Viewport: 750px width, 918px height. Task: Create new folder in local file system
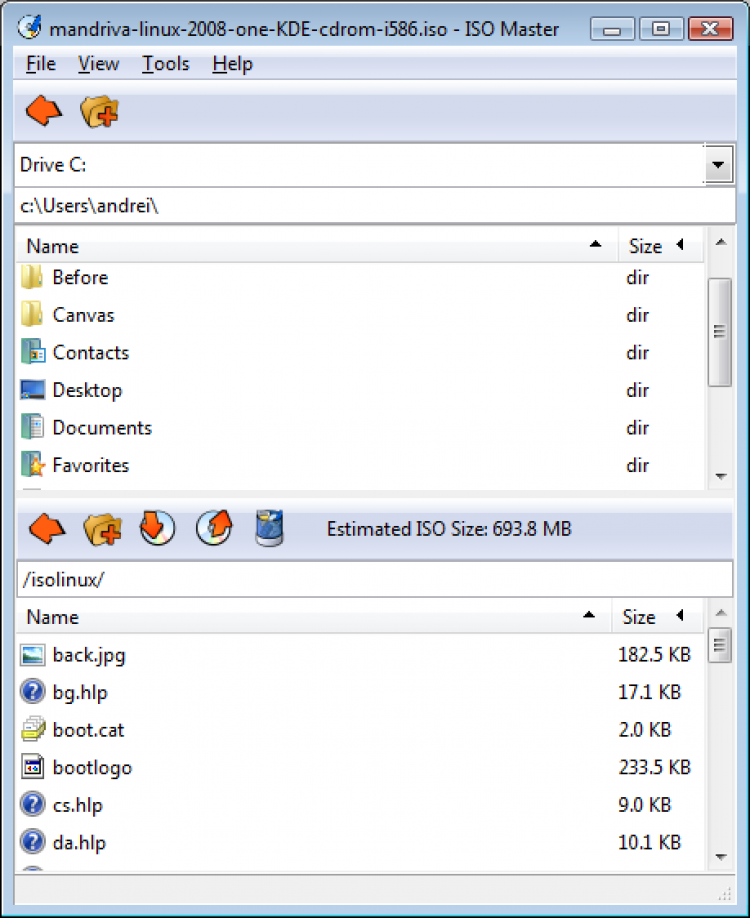point(100,112)
